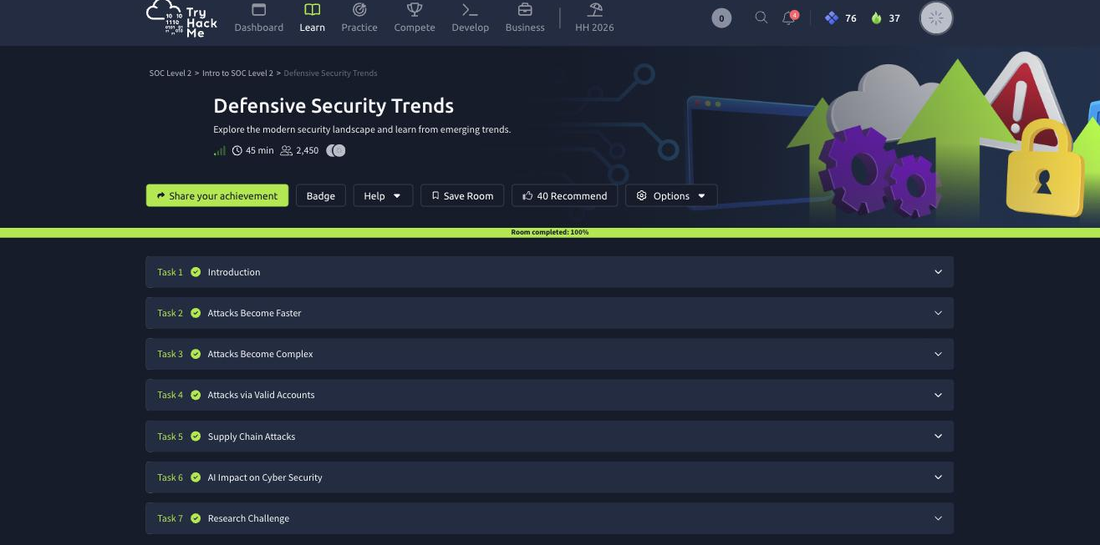Open the Compete nav item
Viewport: 1100px width, 545px height.
click(415, 18)
